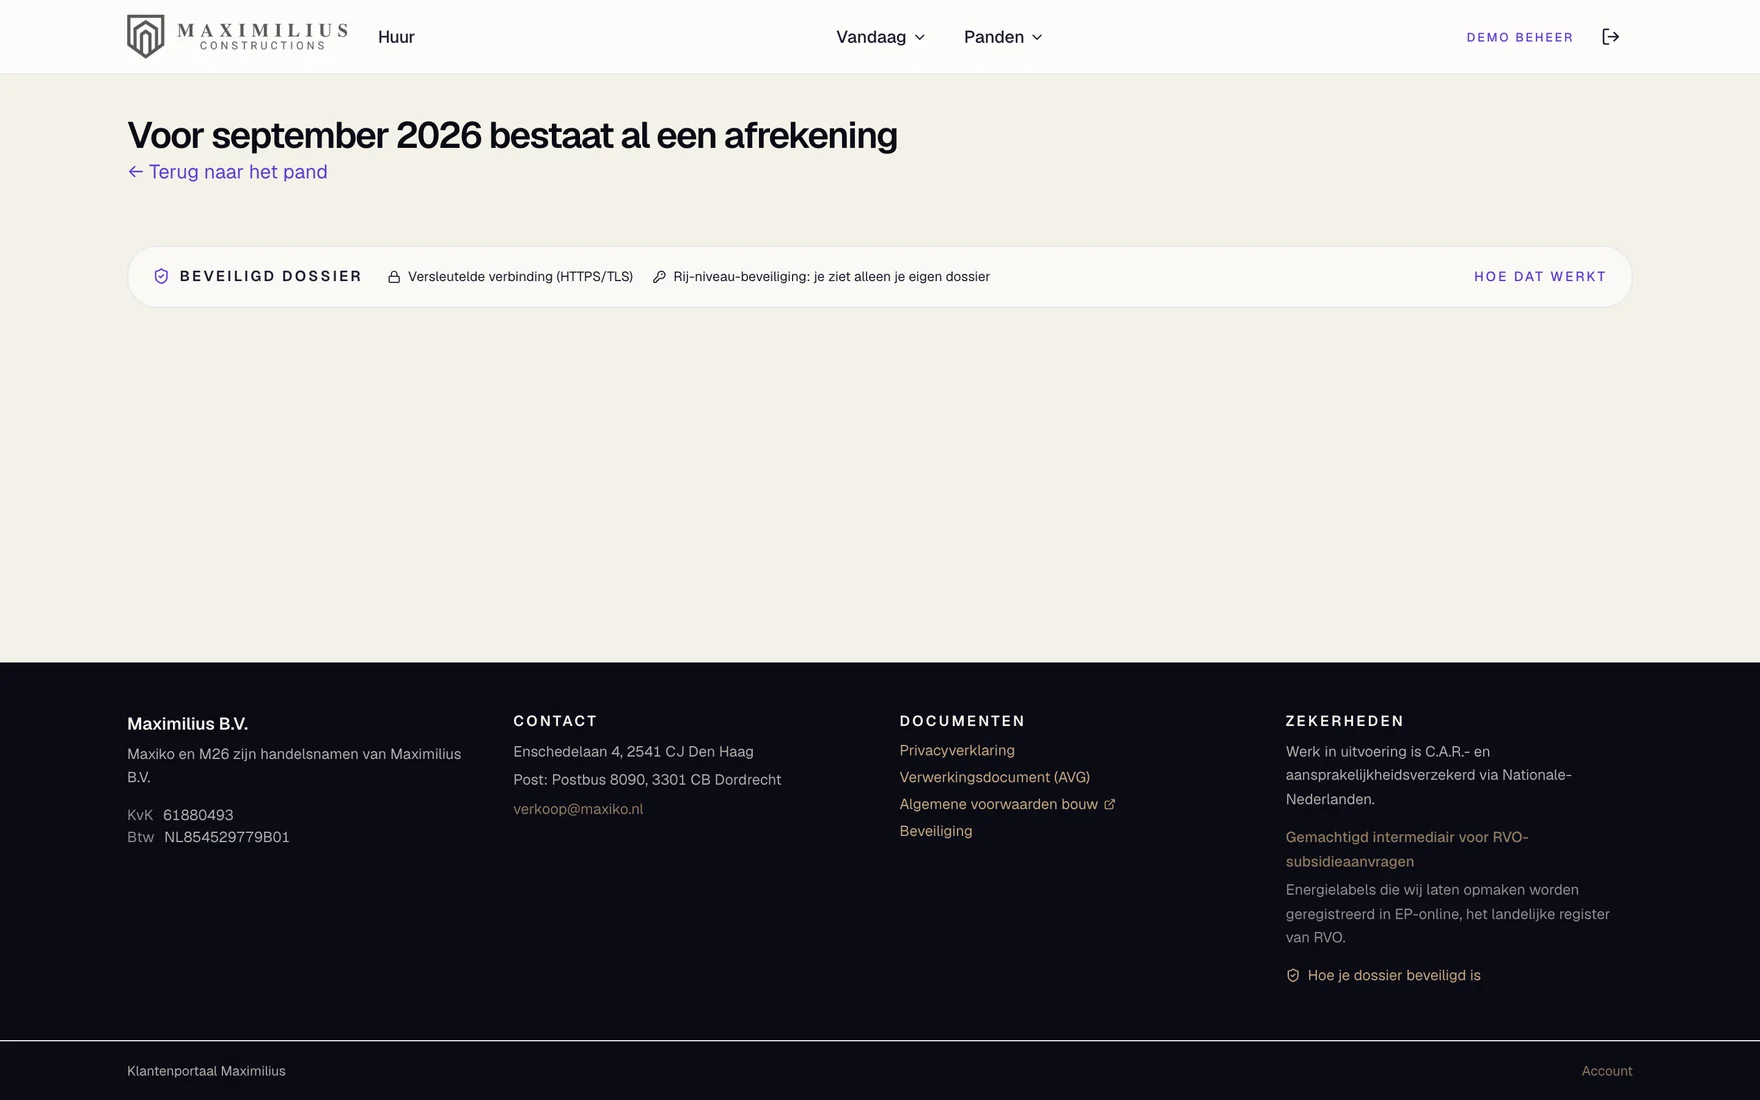The image size is (1760, 1100).
Task: Click the shield icon beside Beveiligd Dossier
Action: 161,276
